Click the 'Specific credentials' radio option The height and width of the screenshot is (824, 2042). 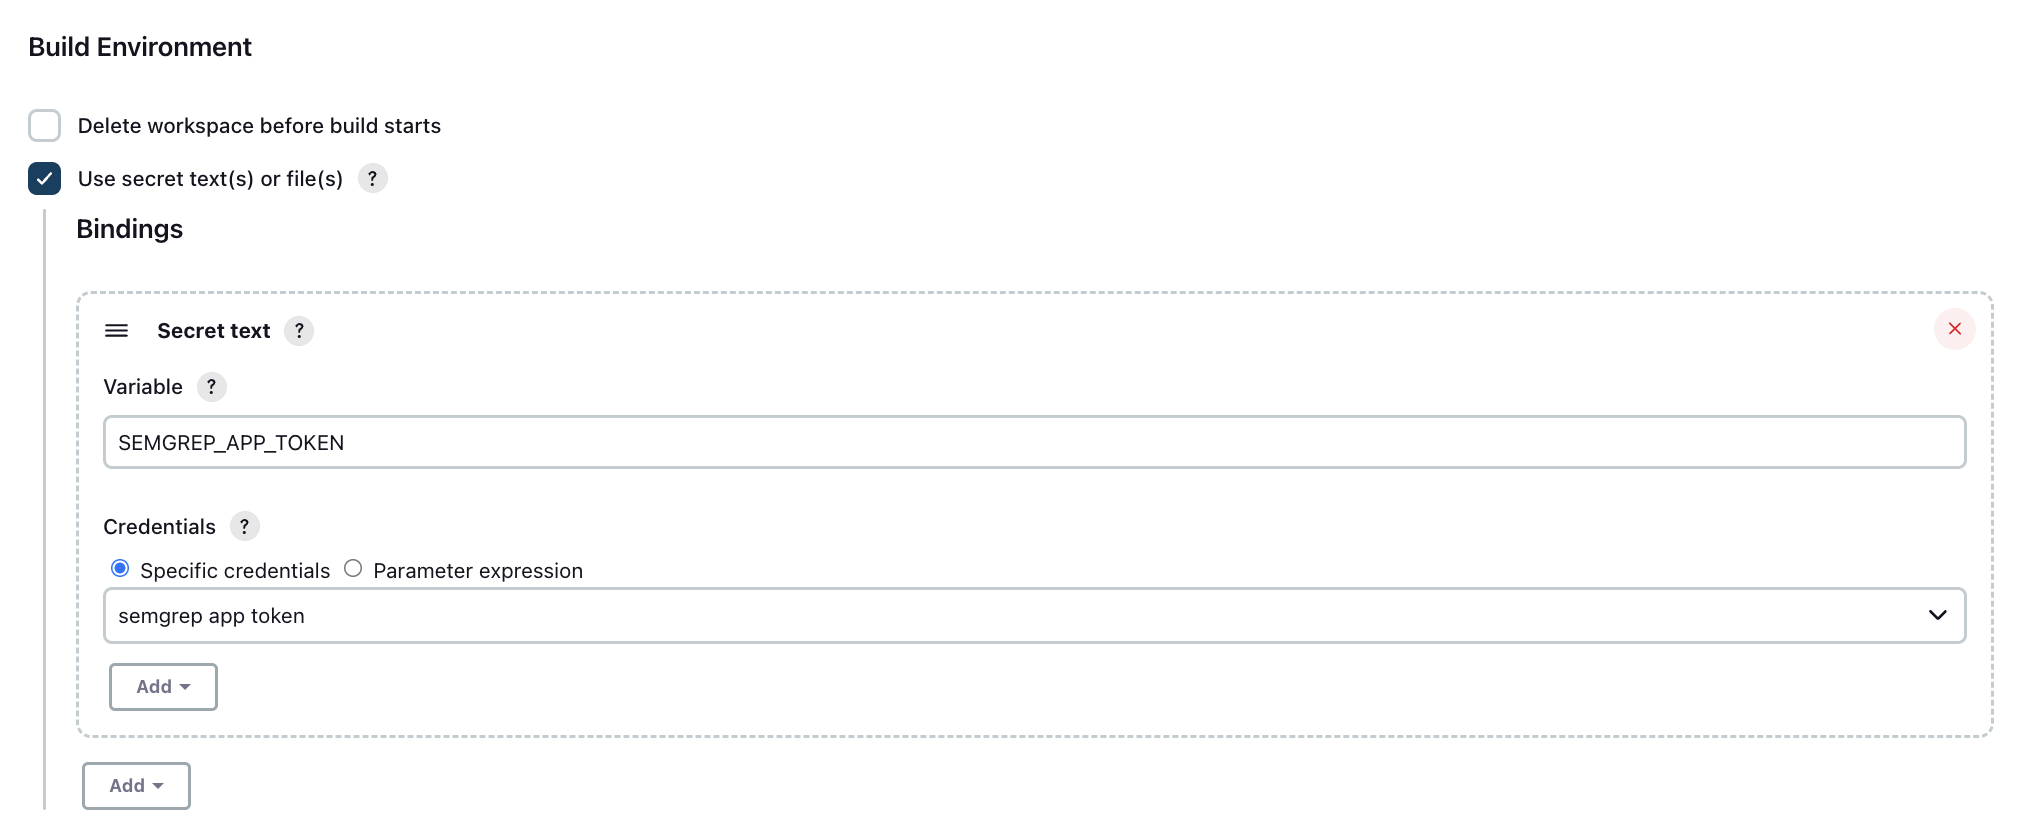point(120,567)
